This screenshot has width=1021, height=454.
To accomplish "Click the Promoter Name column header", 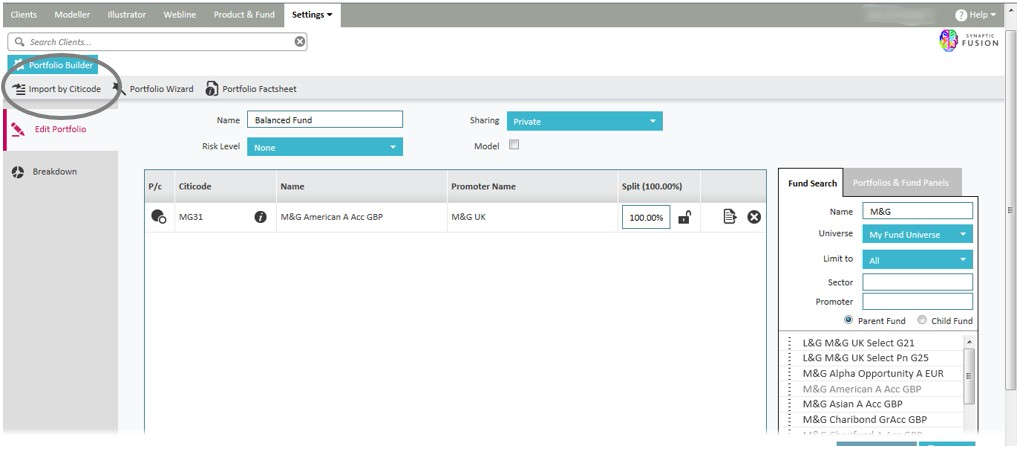I will click(532, 186).
